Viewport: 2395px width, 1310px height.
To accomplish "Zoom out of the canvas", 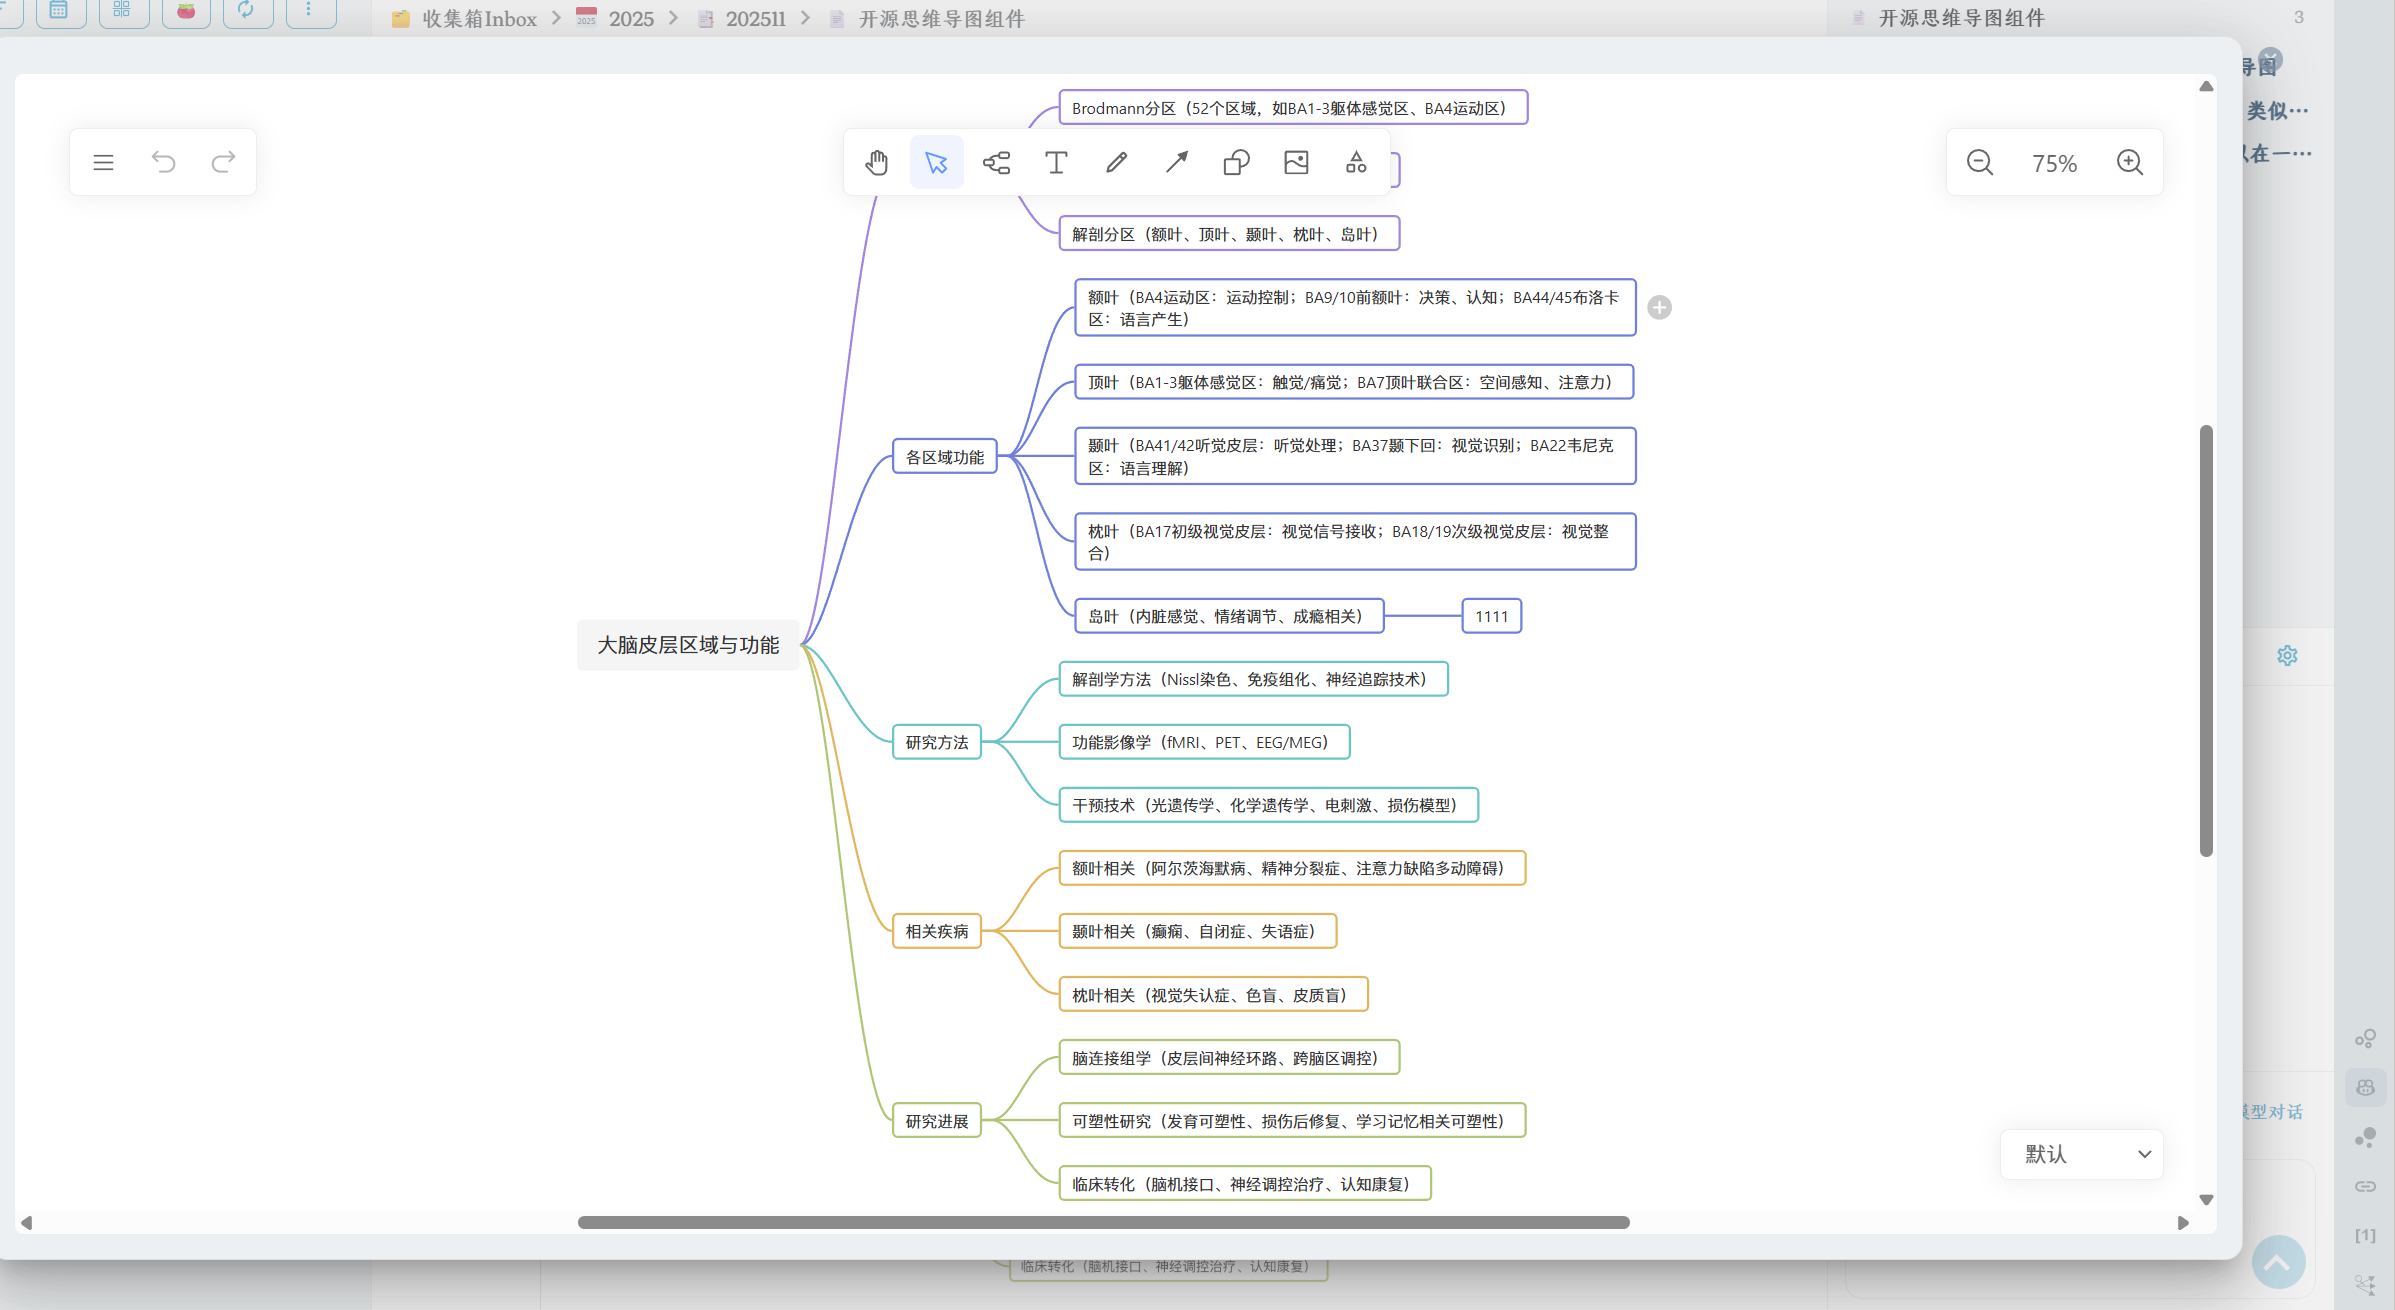I will pyautogui.click(x=1979, y=163).
